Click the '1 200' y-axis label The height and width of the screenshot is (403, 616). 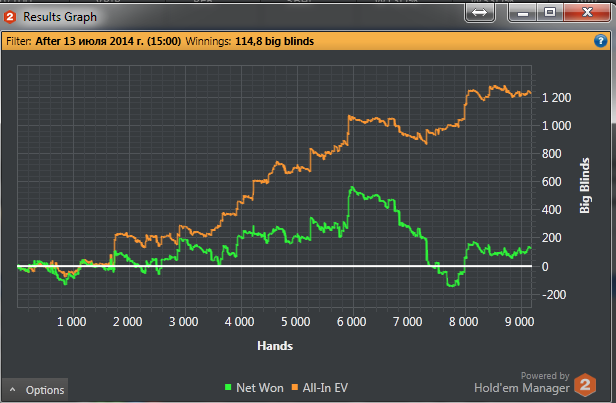pyautogui.click(x=557, y=98)
